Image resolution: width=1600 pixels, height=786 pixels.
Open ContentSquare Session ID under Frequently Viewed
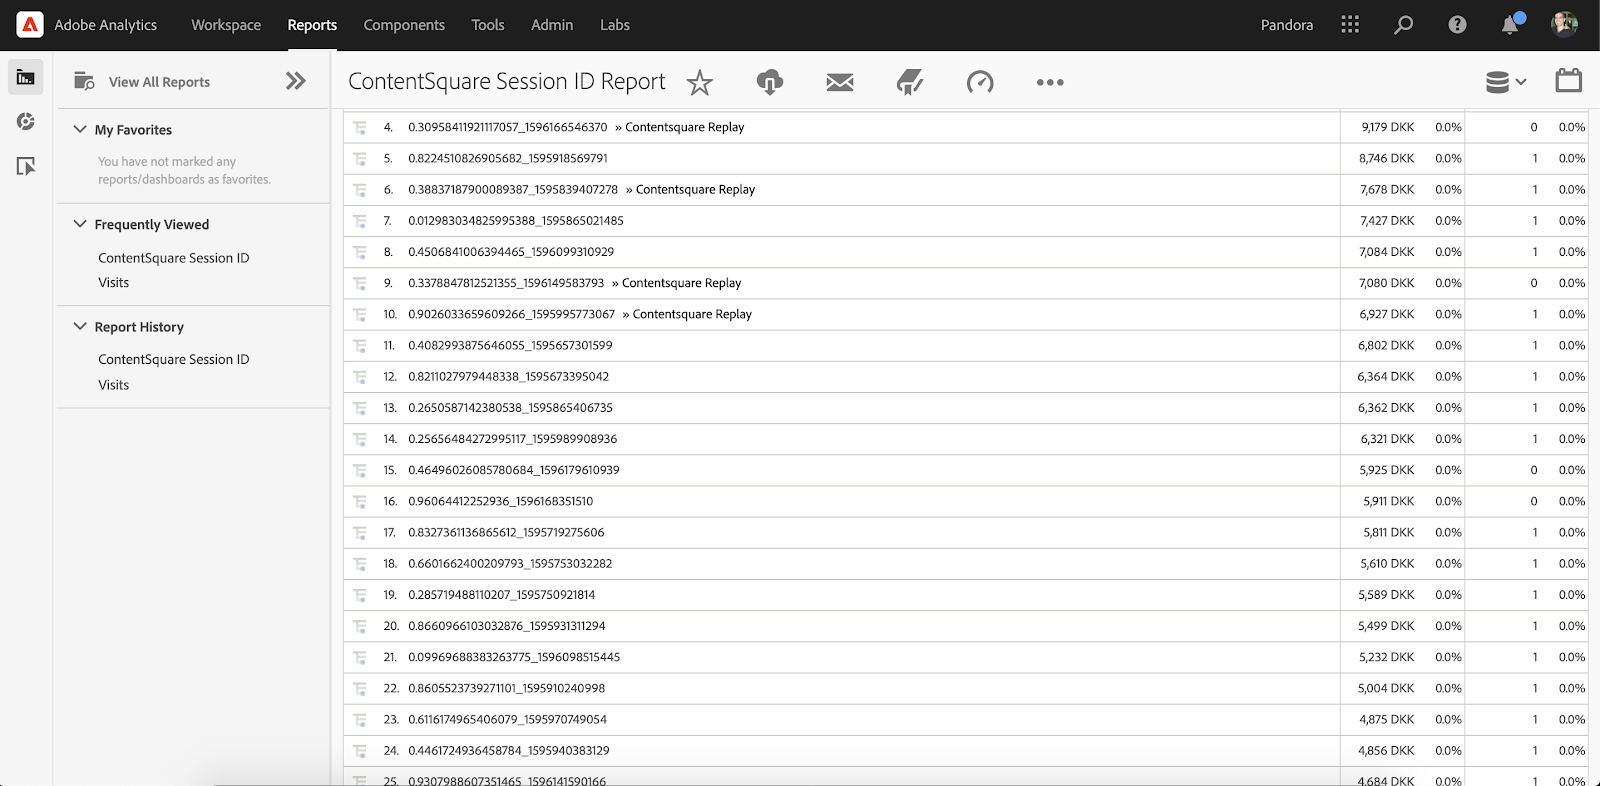[x=174, y=258]
